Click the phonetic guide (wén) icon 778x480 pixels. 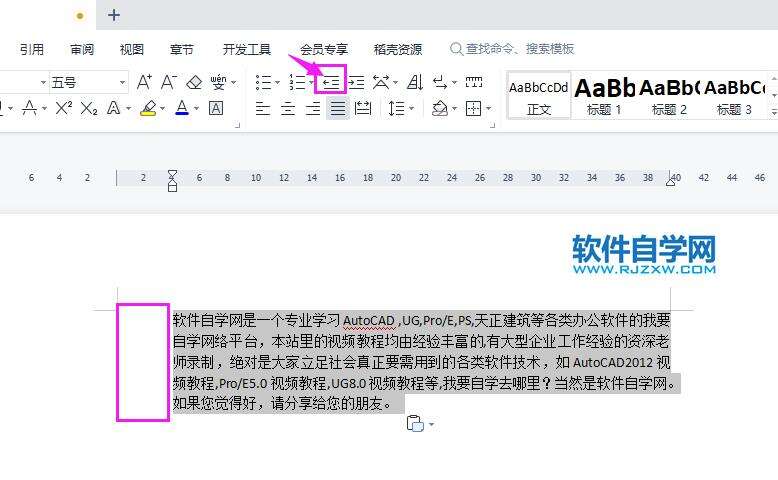[218, 82]
